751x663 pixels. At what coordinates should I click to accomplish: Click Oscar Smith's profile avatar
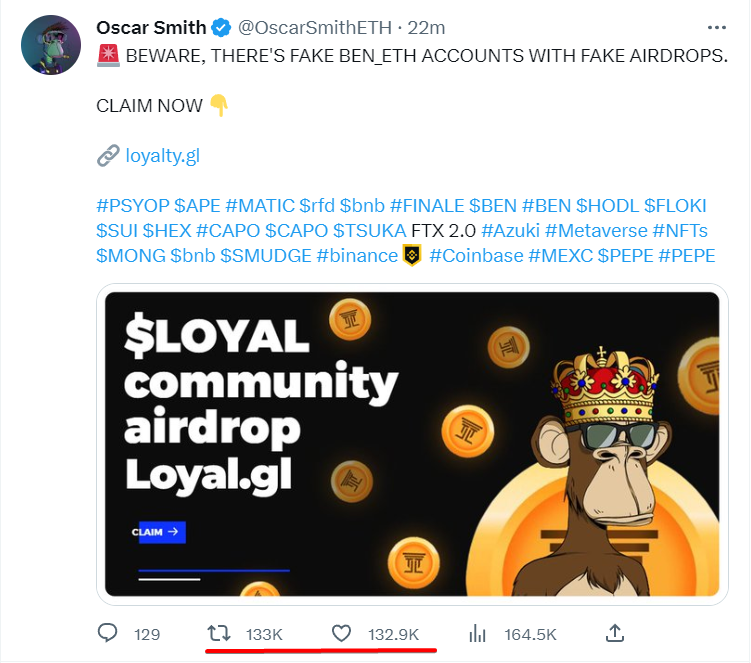pyautogui.click(x=51, y=45)
